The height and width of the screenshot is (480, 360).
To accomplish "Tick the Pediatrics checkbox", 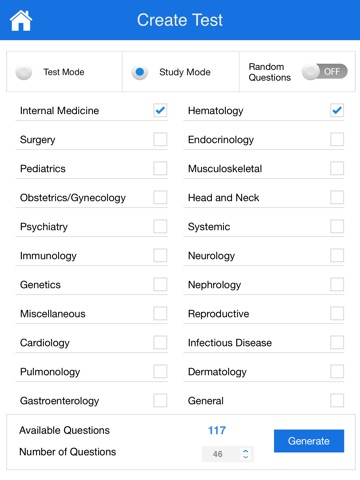I will (x=160, y=168).
